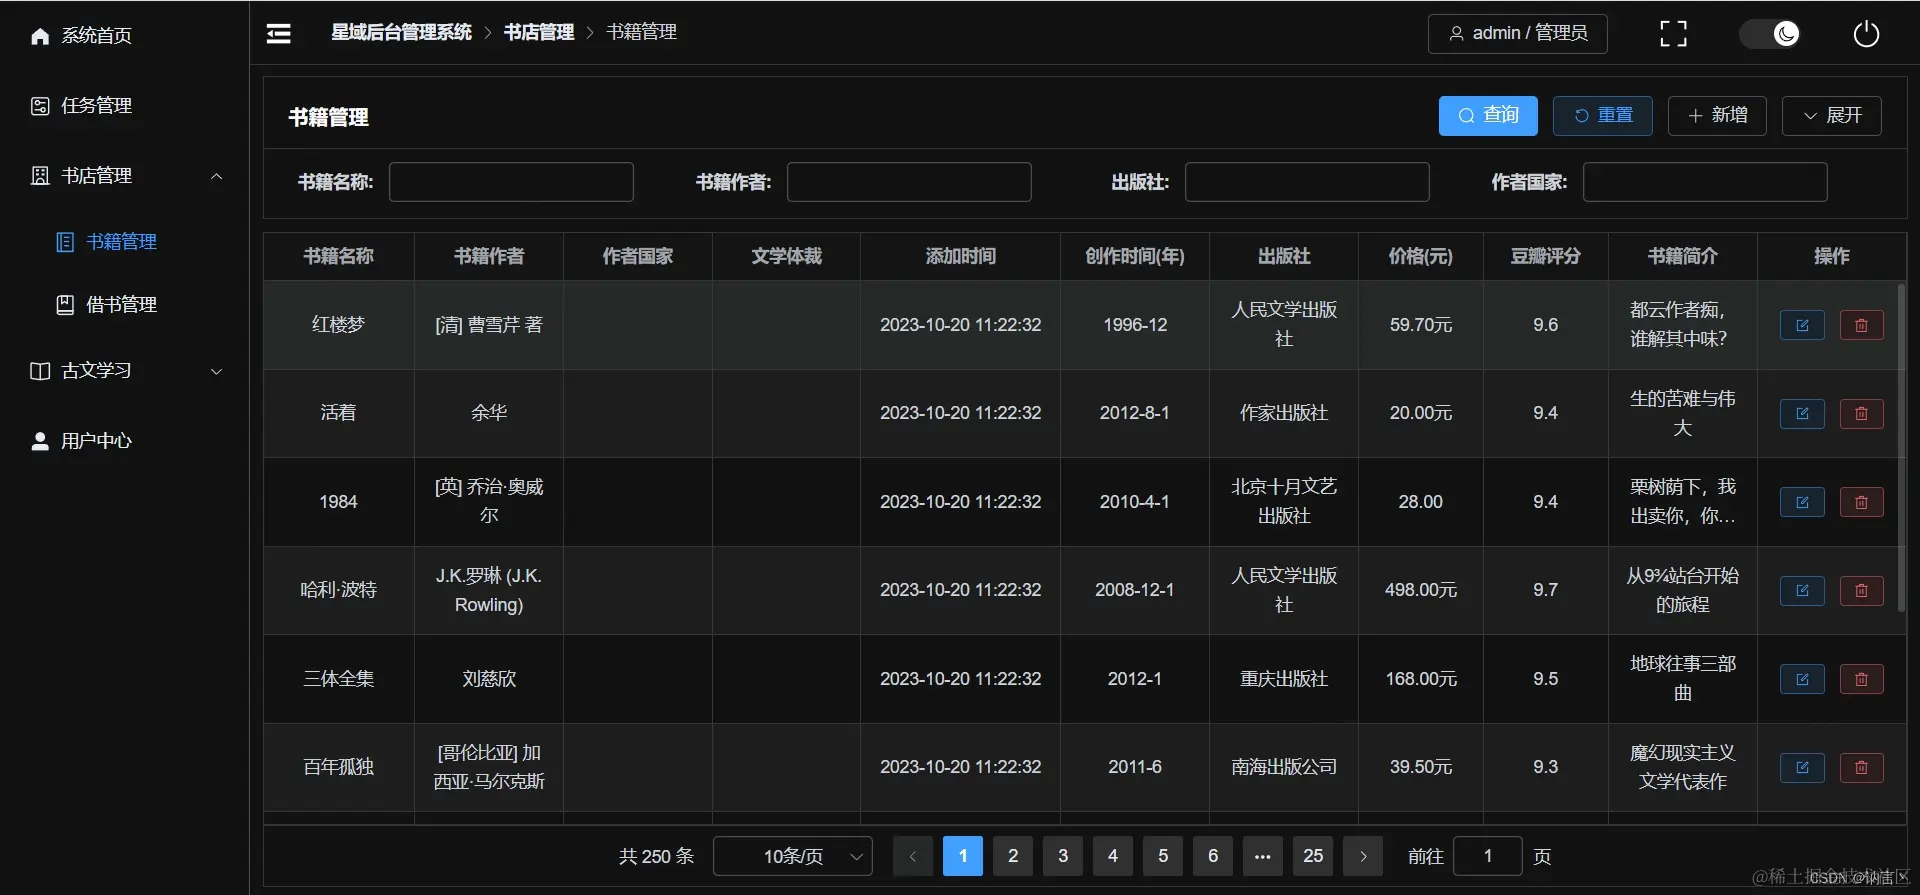Click the 红楼梦 book name cell
The height and width of the screenshot is (895, 1920).
tap(339, 325)
